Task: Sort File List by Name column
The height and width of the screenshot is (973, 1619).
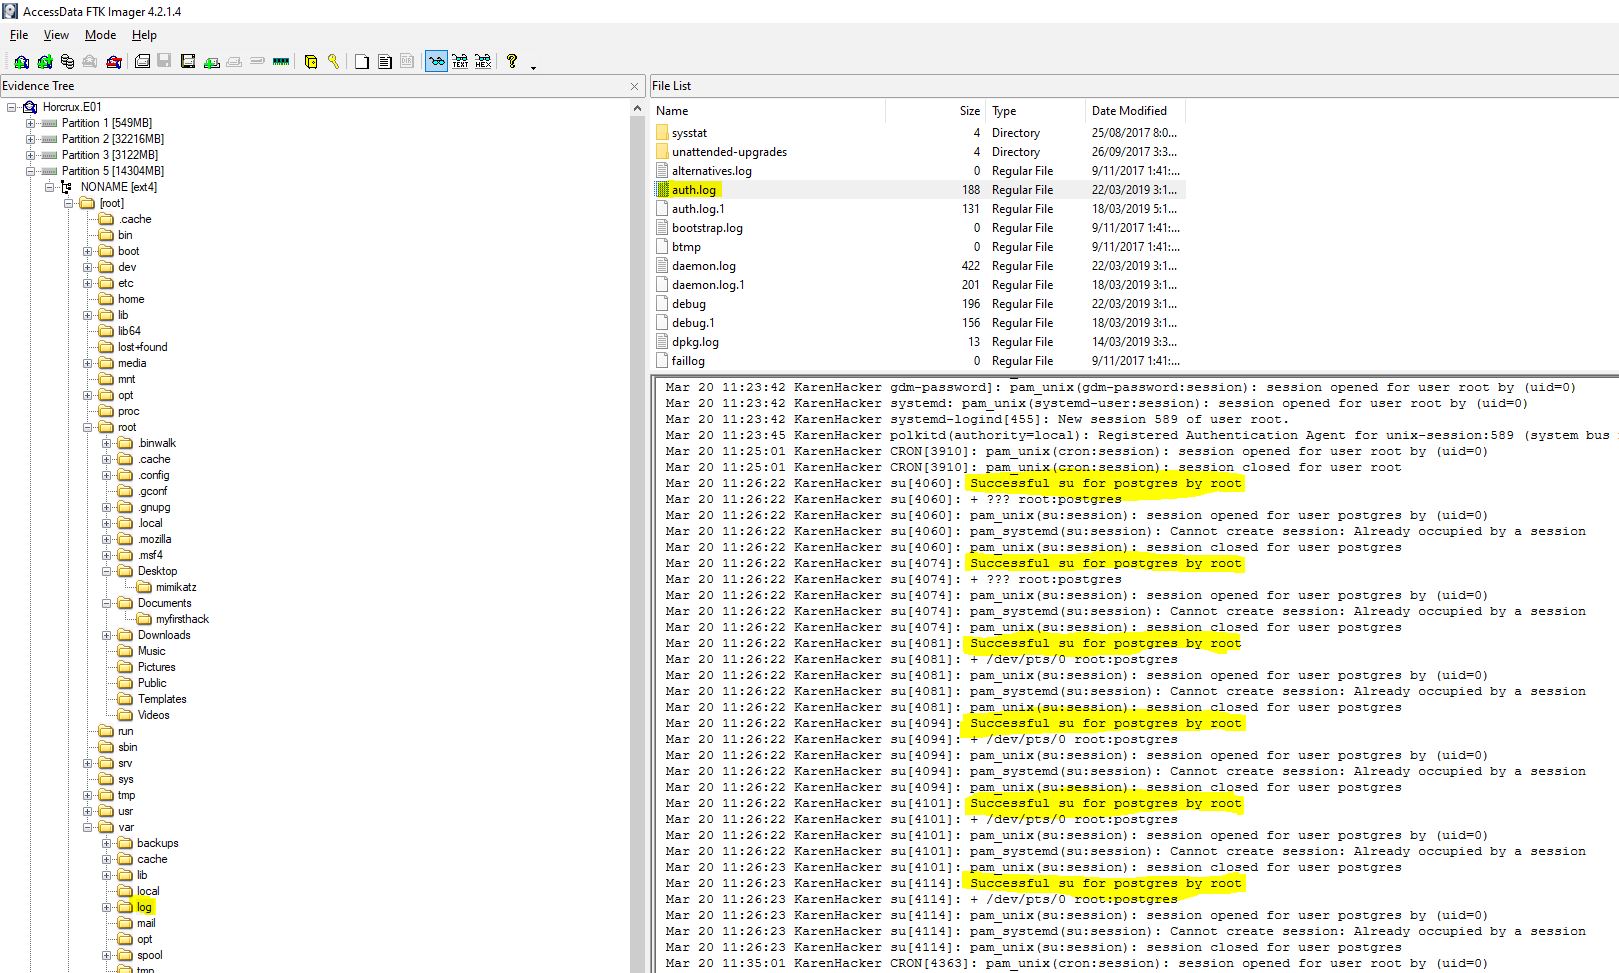Action: pos(768,111)
